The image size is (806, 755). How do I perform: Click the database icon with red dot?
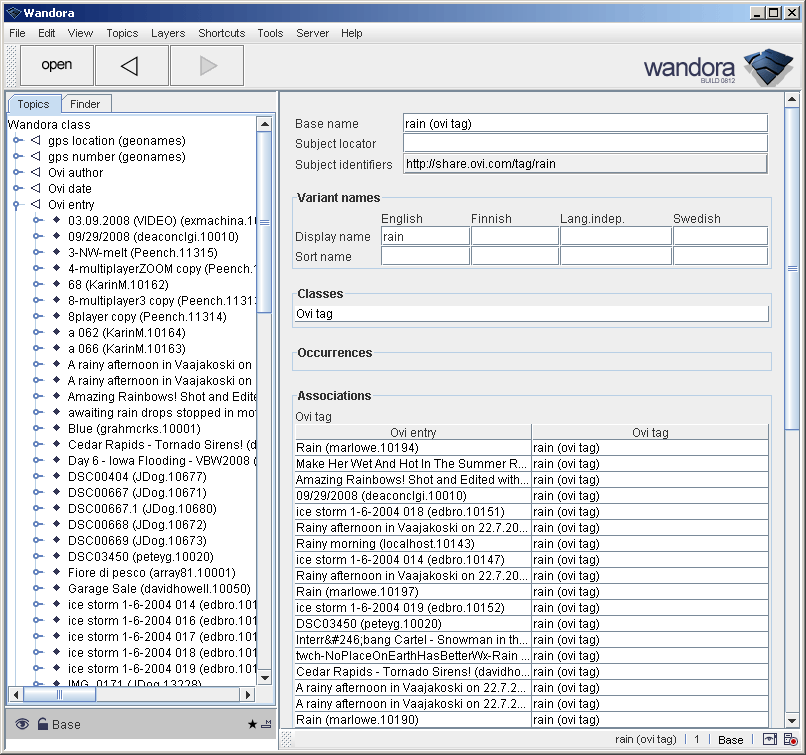[790, 738]
